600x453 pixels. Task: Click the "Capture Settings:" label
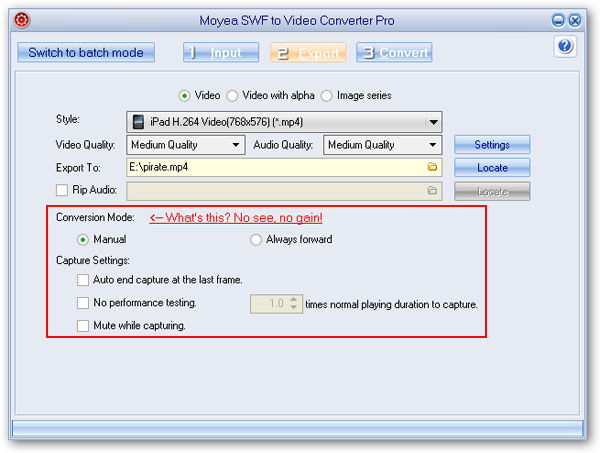click(93, 261)
